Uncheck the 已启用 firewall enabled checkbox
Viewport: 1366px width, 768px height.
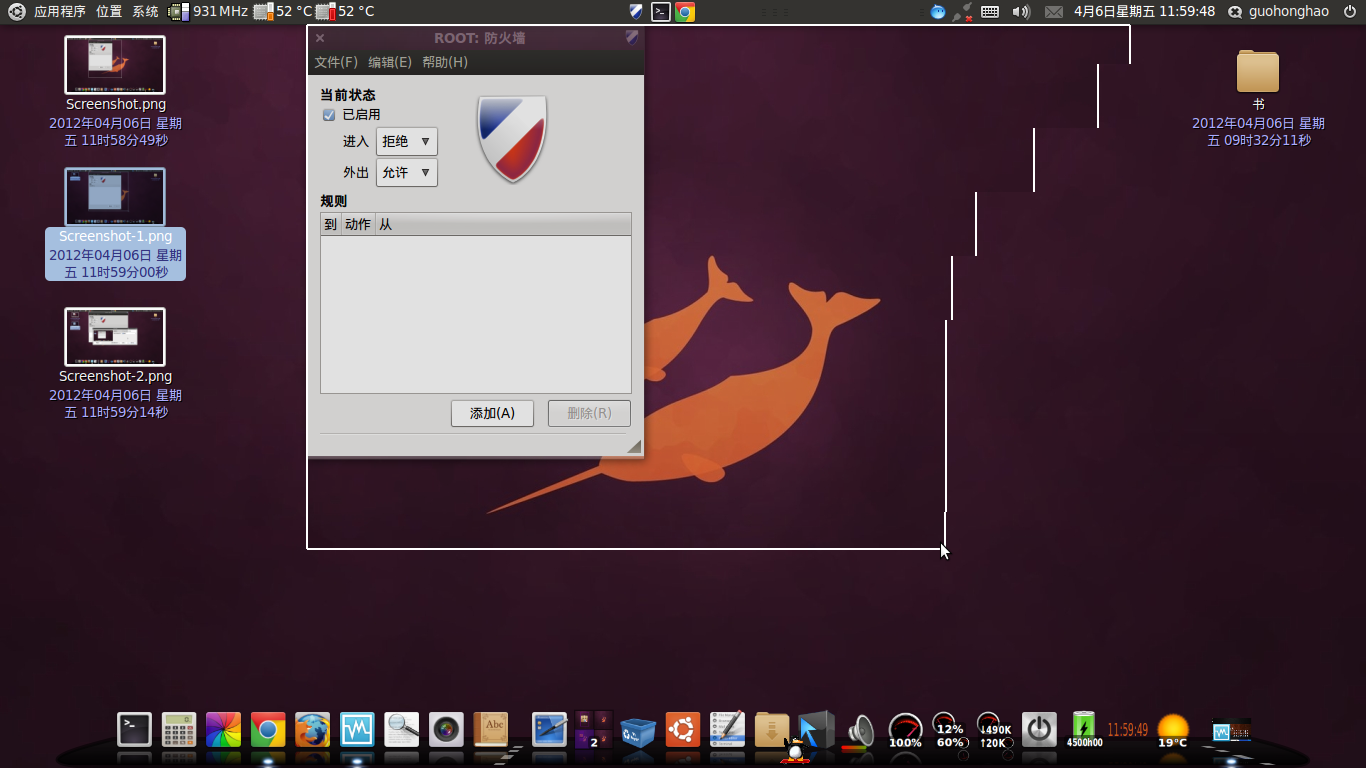coord(328,115)
